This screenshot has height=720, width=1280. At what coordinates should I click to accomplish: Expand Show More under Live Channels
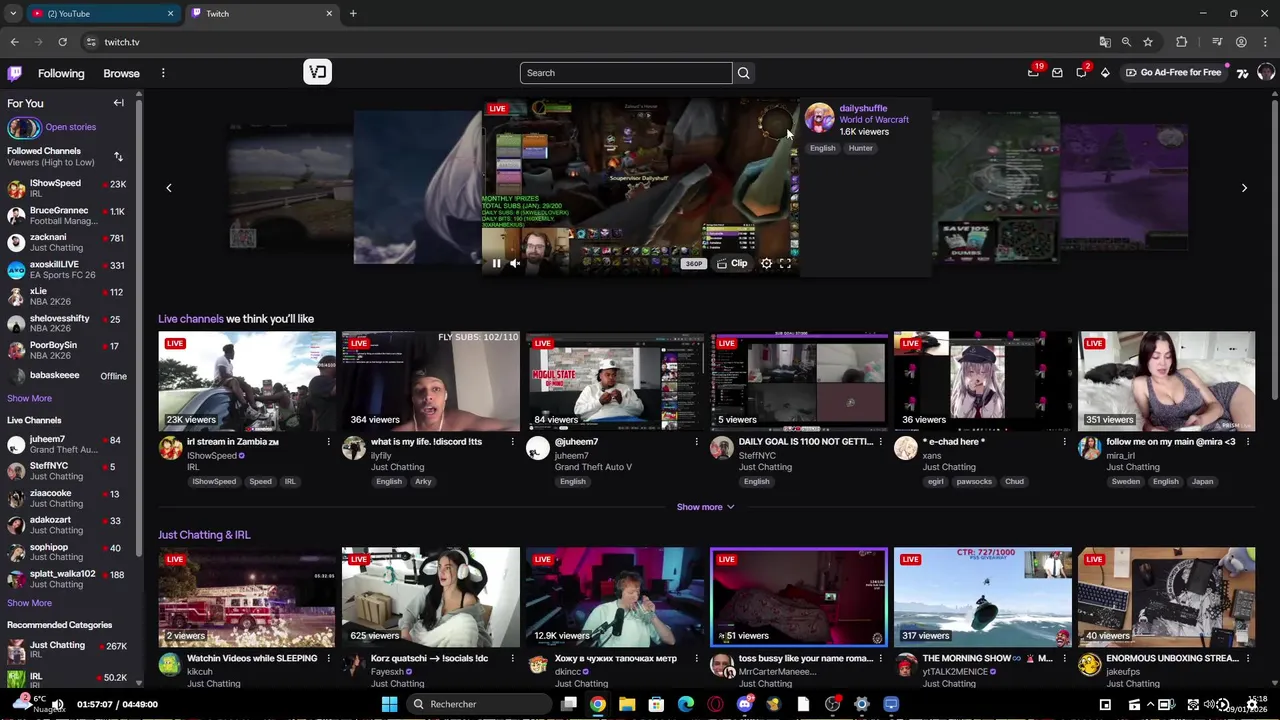[29, 603]
